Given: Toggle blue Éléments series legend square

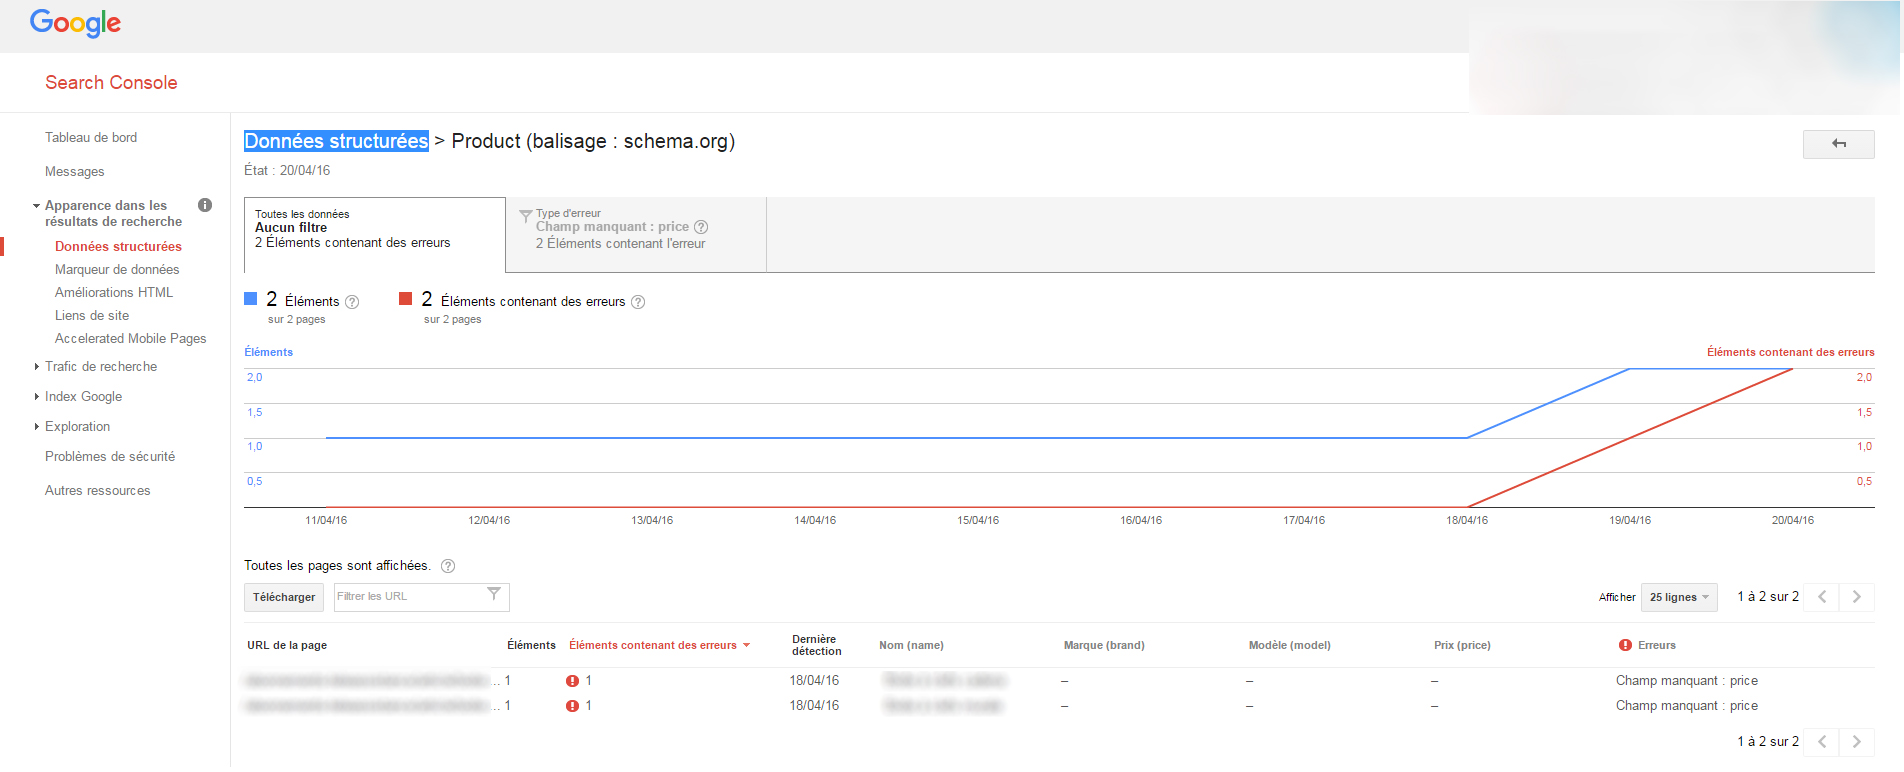Looking at the screenshot, I should point(251,299).
